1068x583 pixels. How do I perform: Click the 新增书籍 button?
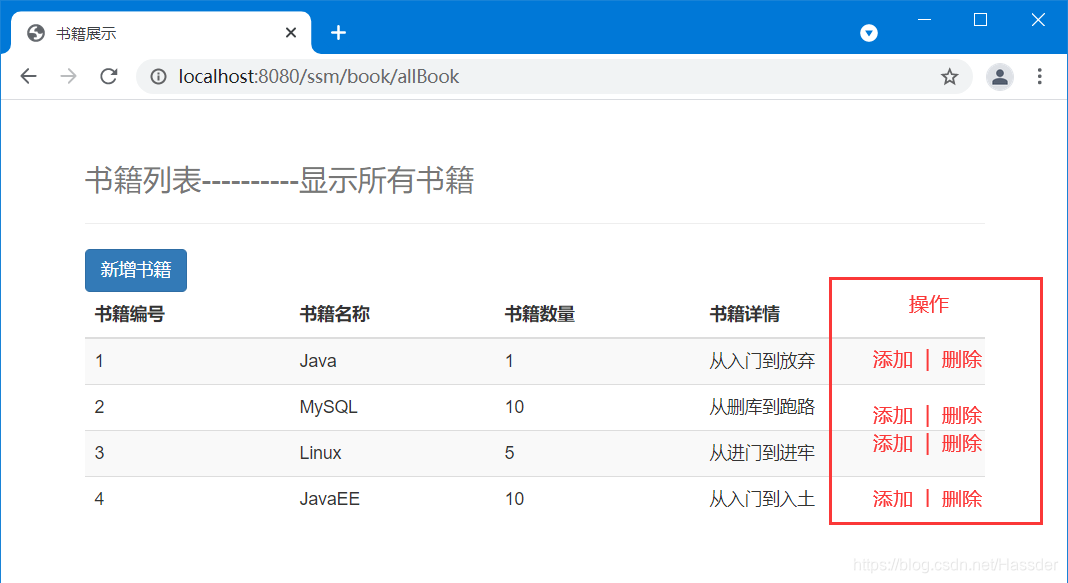136,270
